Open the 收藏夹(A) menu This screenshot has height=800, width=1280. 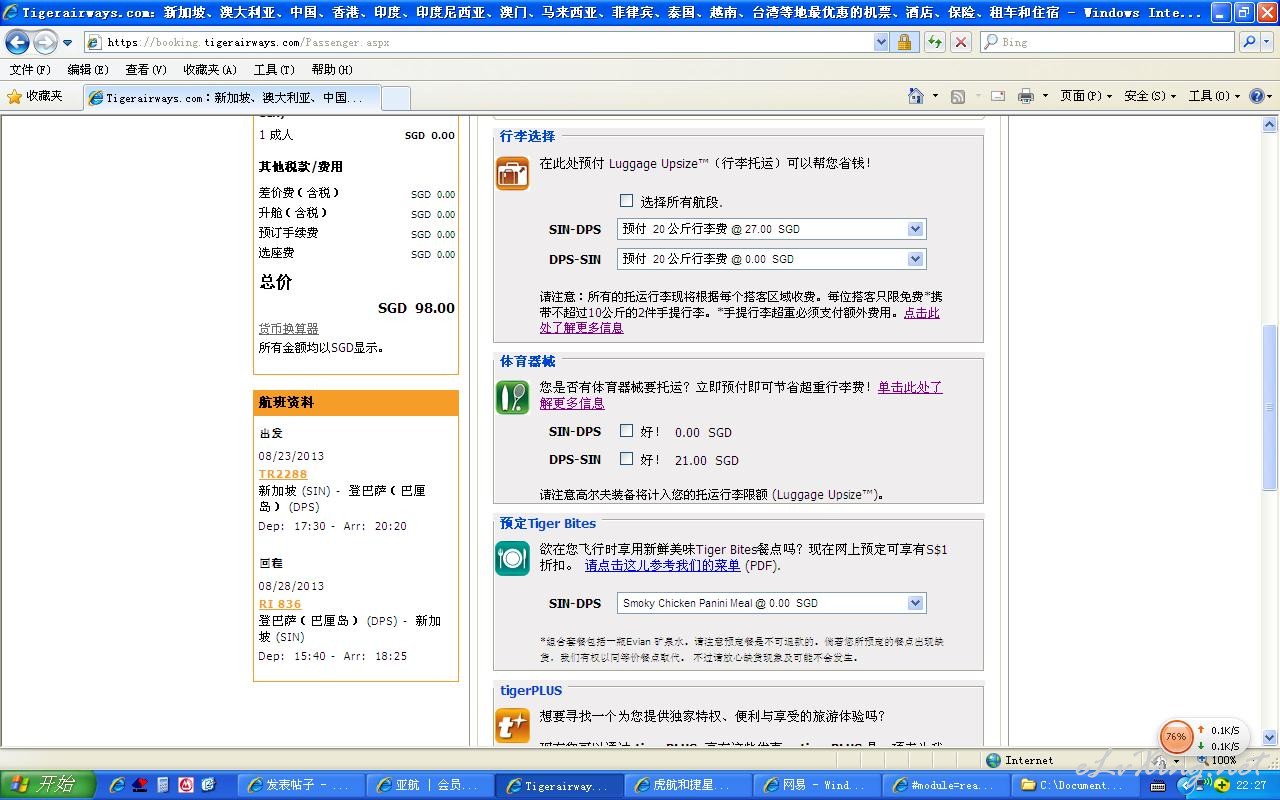point(210,70)
